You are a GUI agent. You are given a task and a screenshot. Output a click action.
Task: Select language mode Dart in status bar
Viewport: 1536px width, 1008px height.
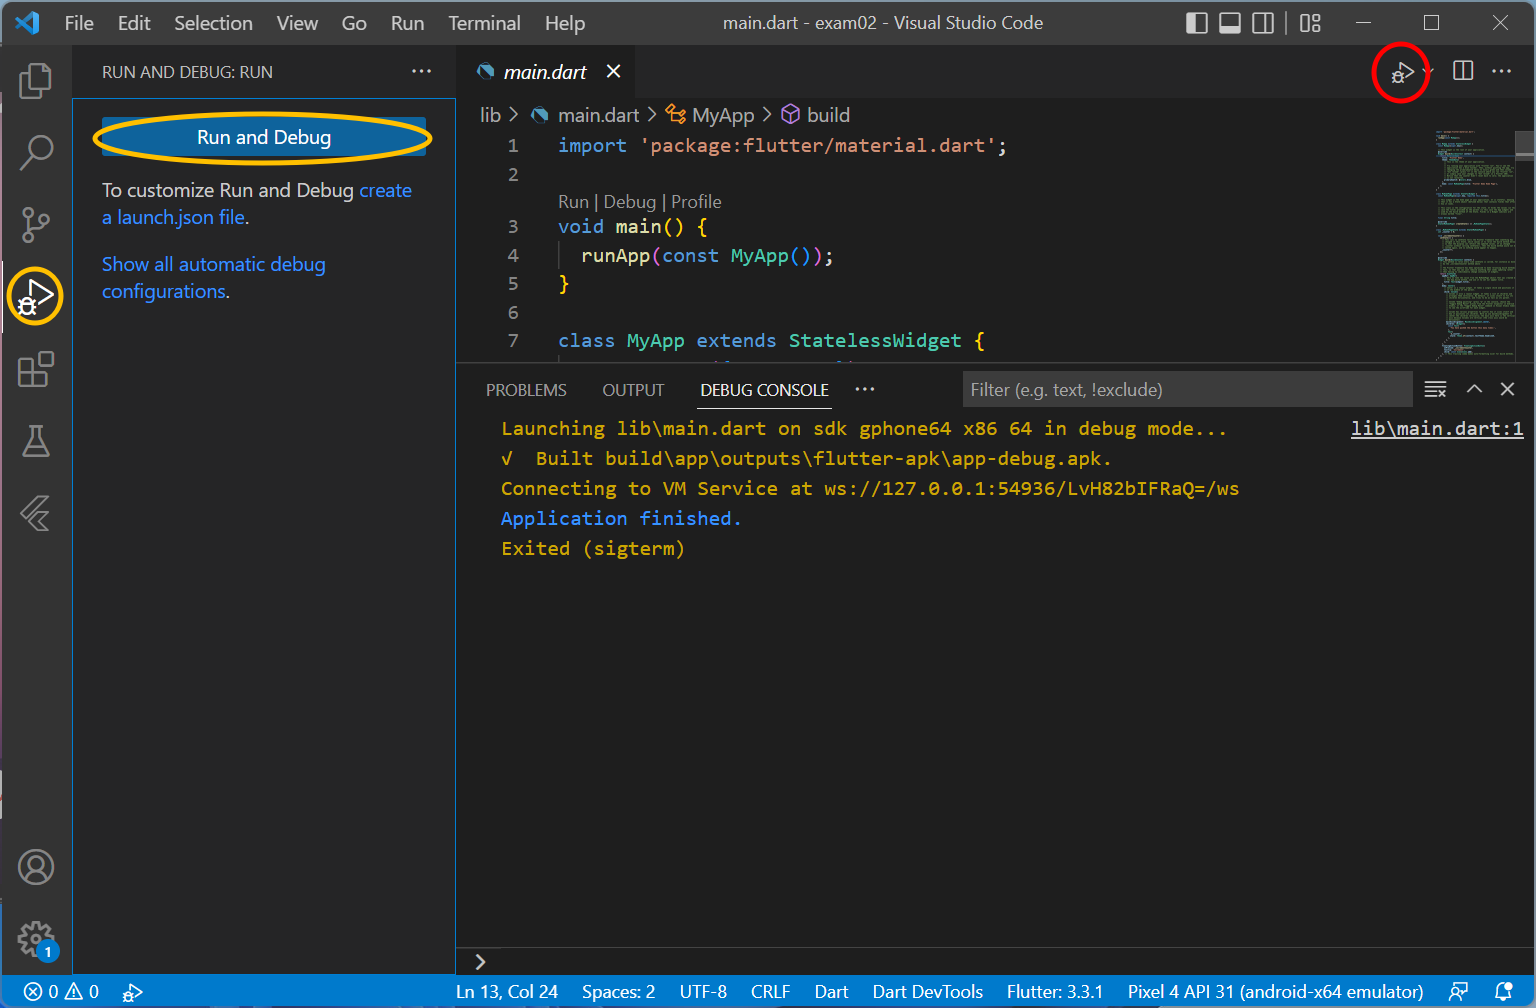[x=831, y=992]
